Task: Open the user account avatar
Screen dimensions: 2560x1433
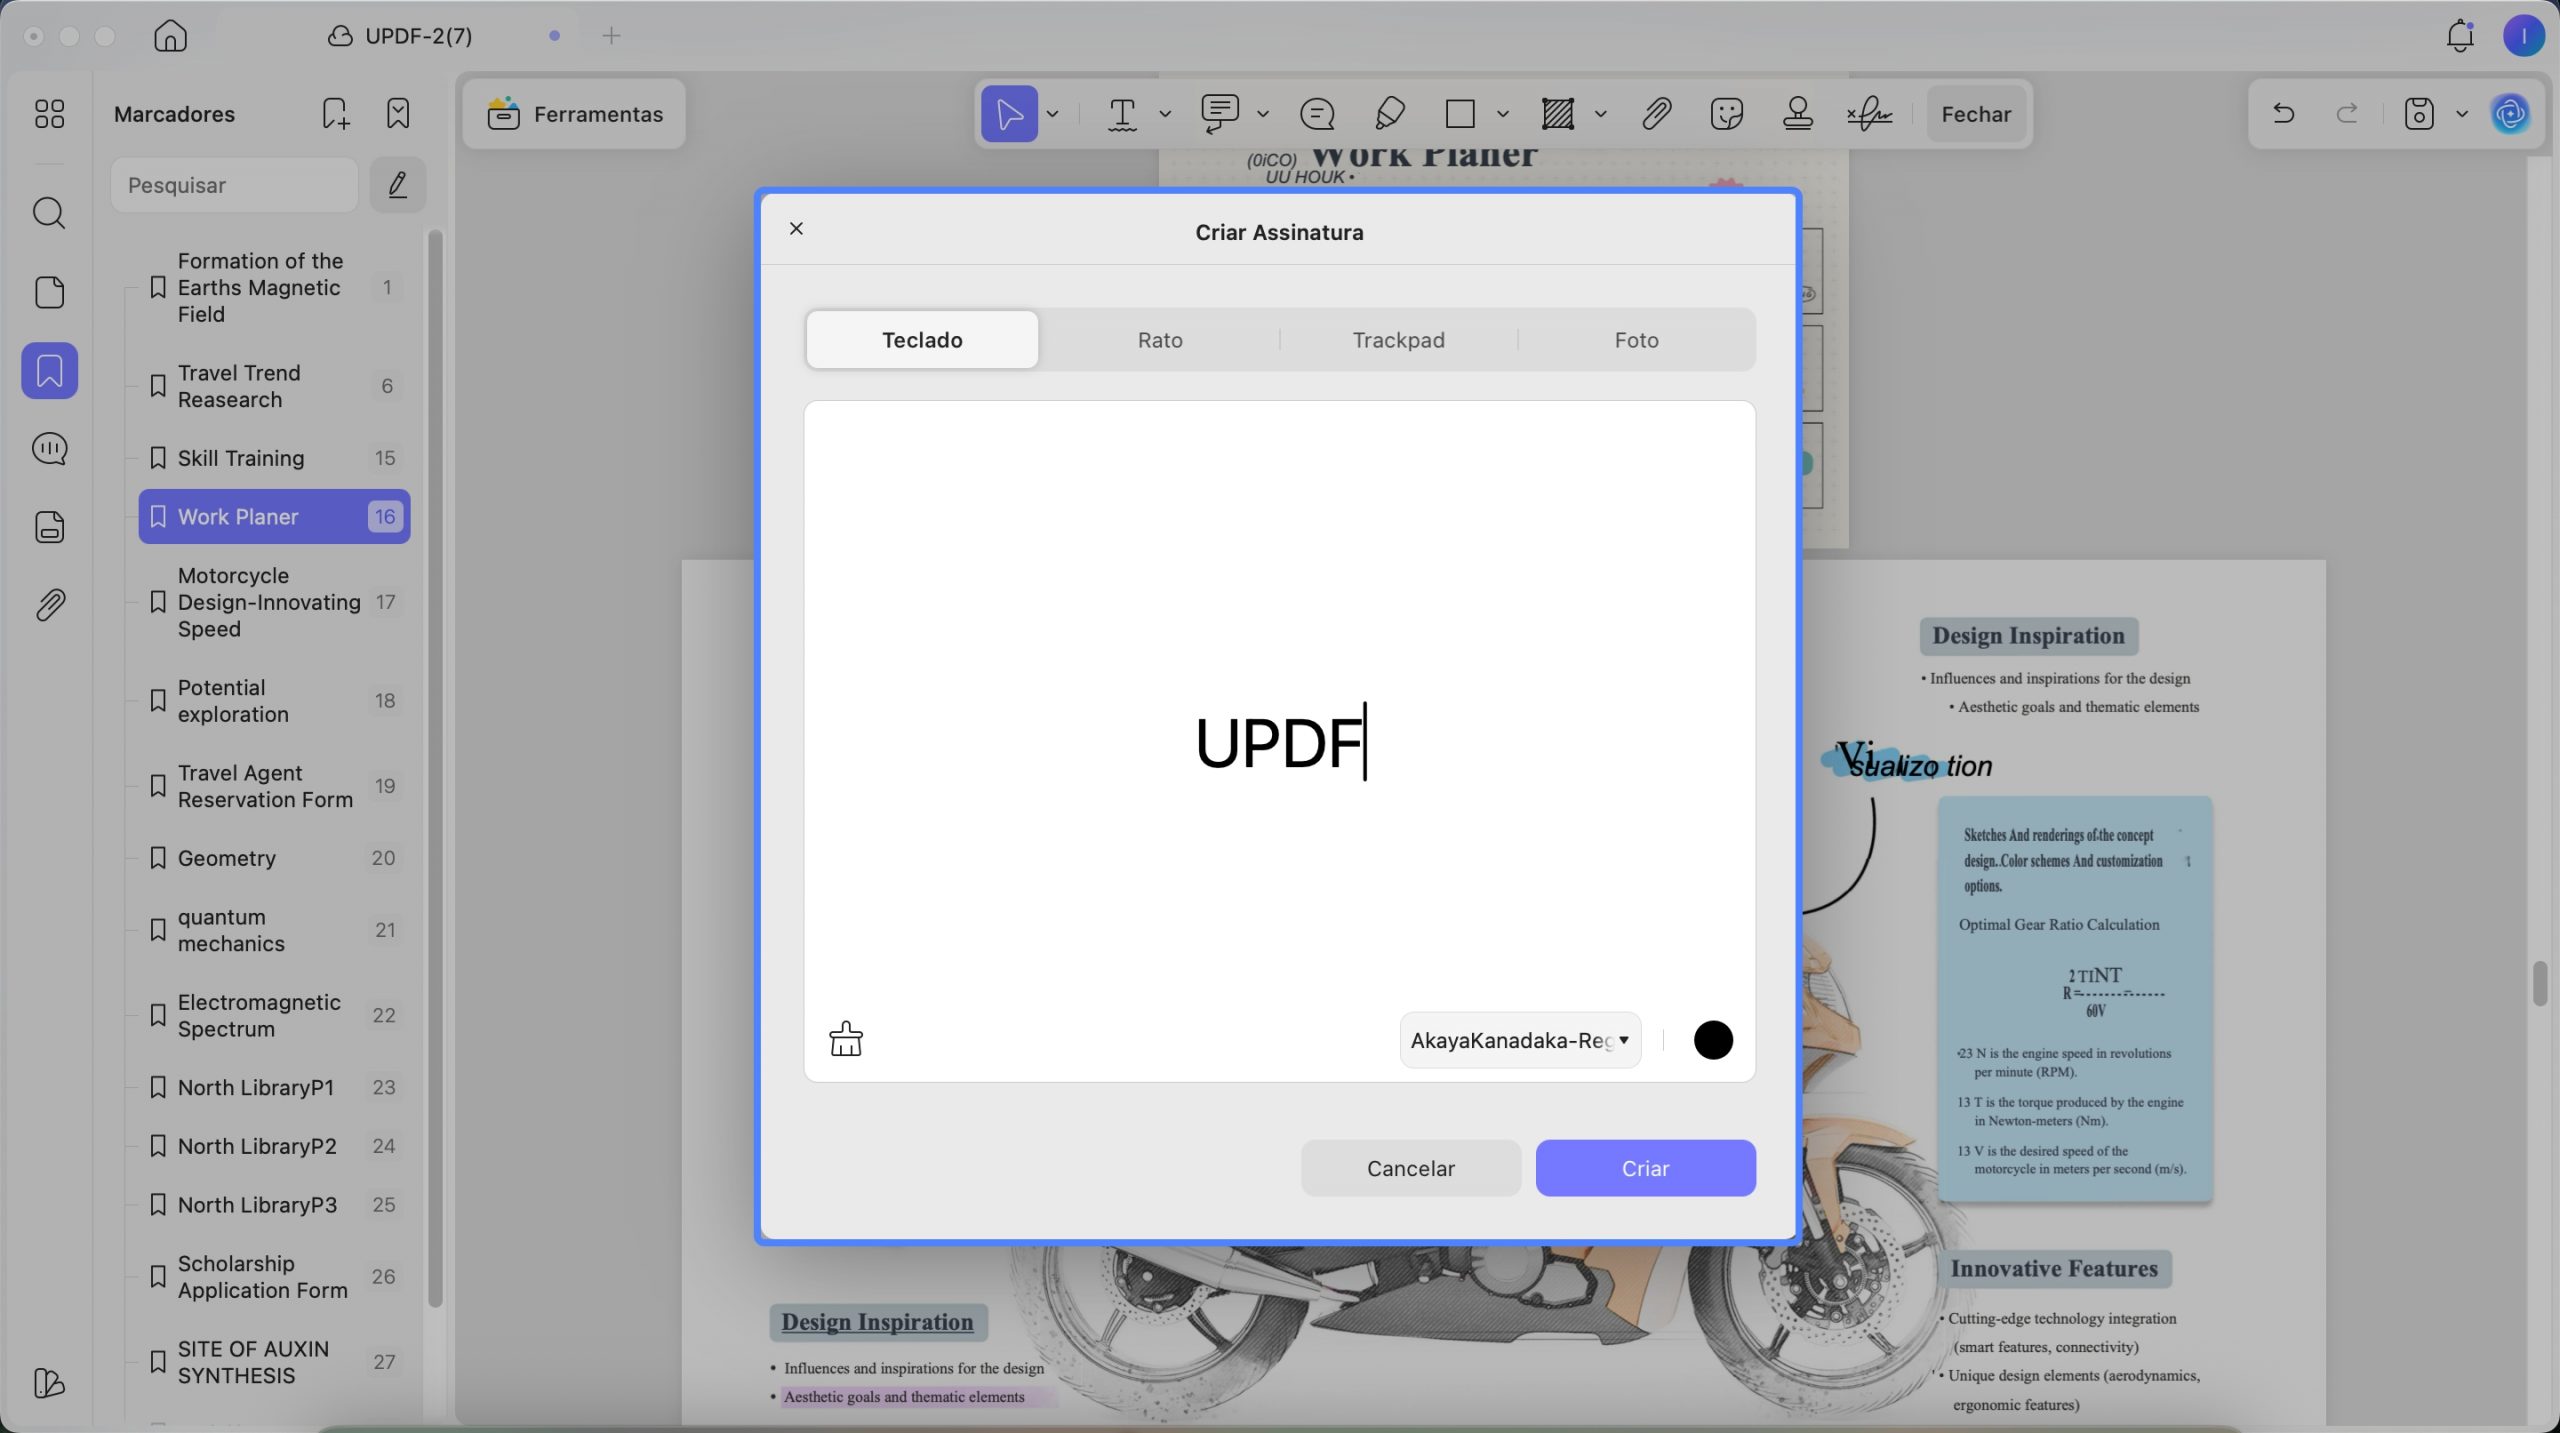Action: point(2524,36)
